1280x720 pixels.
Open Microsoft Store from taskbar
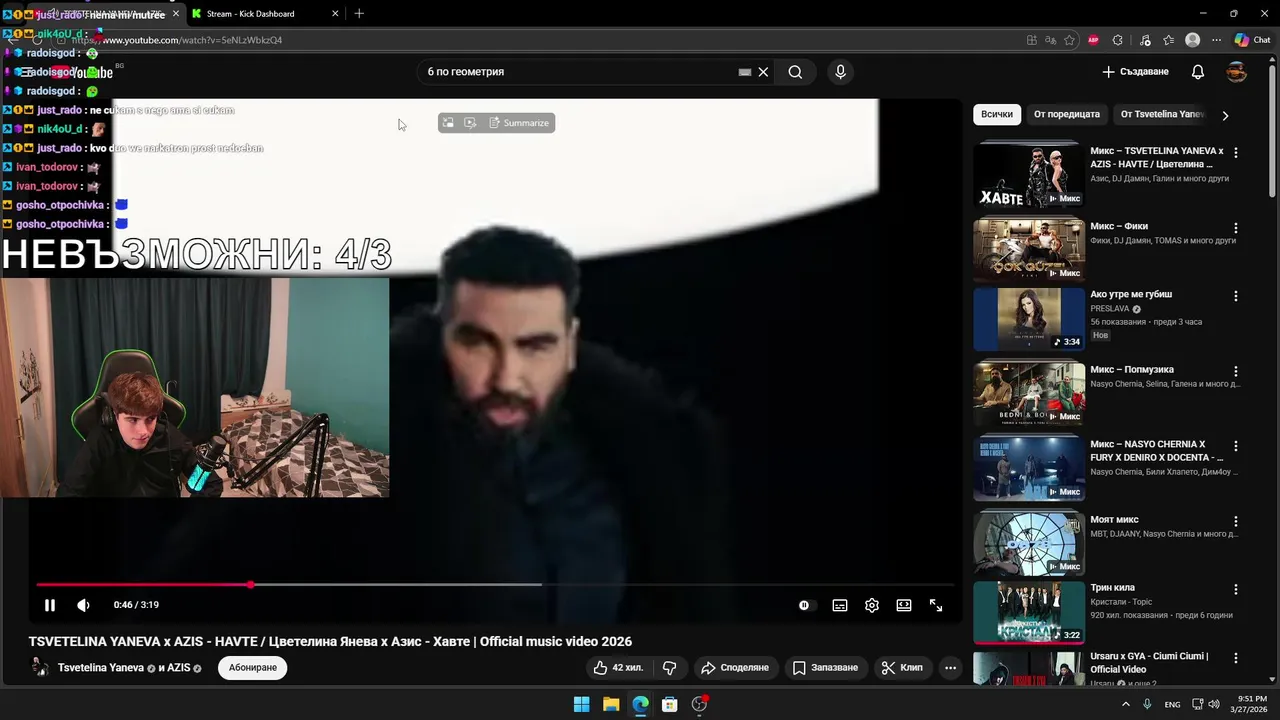click(670, 704)
